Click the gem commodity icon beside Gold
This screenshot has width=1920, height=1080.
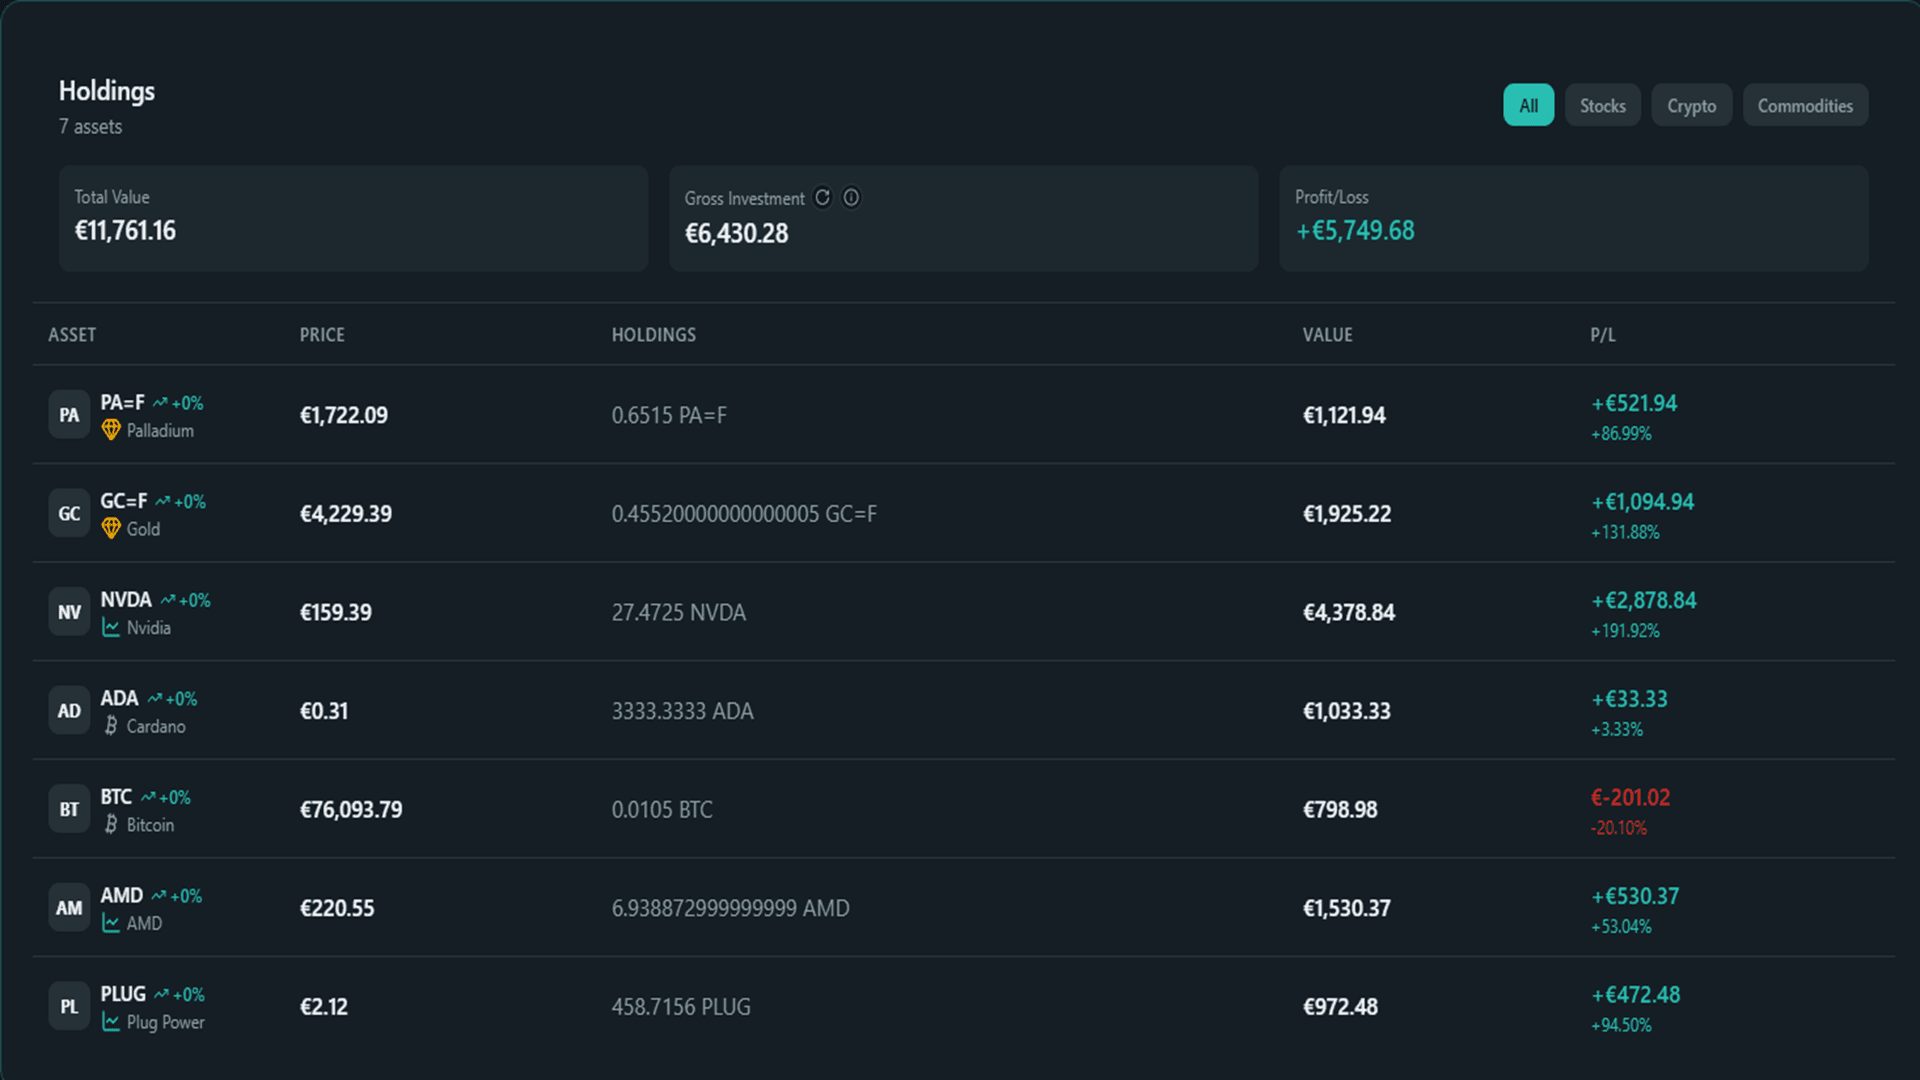coord(111,528)
